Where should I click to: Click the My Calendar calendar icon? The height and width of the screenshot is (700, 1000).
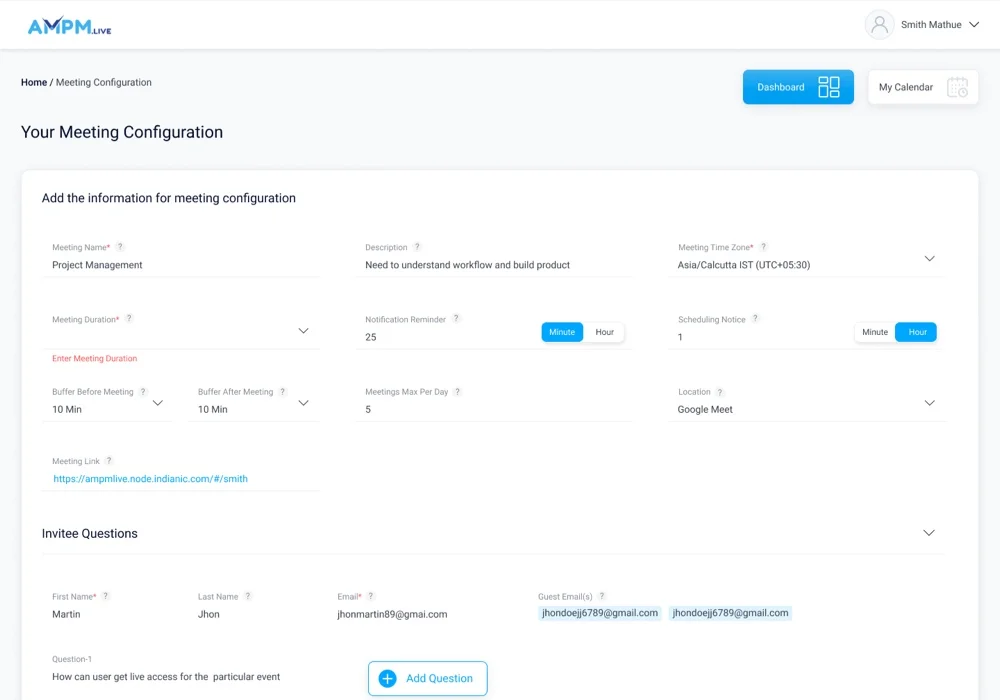coord(958,87)
